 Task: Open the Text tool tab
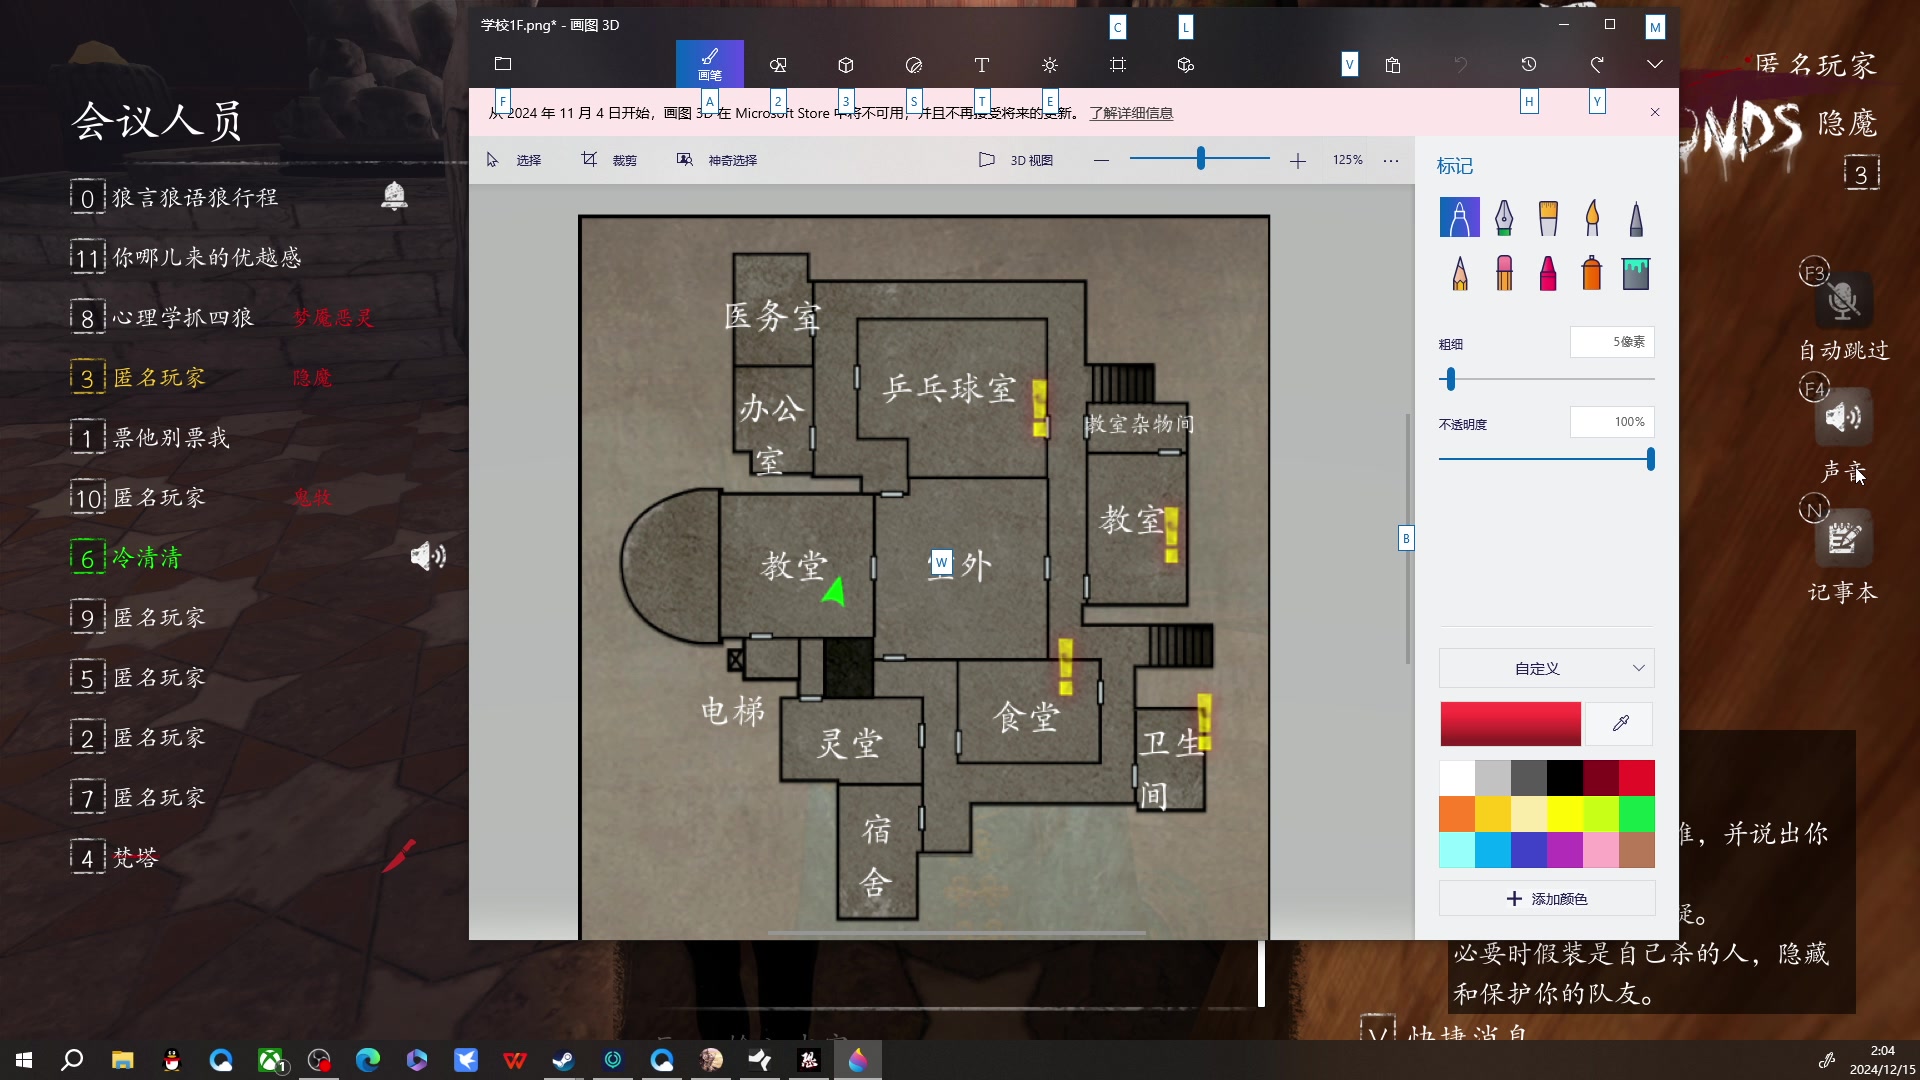pyautogui.click(x=982, y=65)
